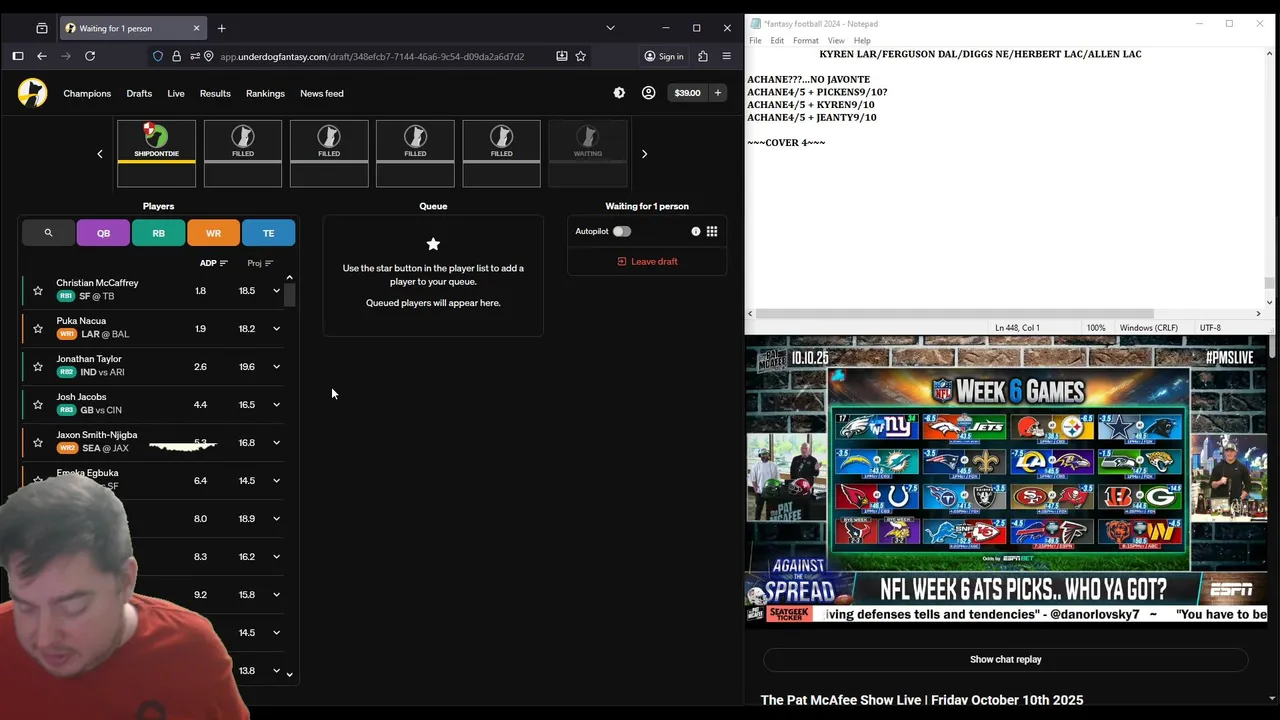Viewport: 1280px width, 720px height.
Task: Click the $39.00 balance button
Action: [687, 93]
